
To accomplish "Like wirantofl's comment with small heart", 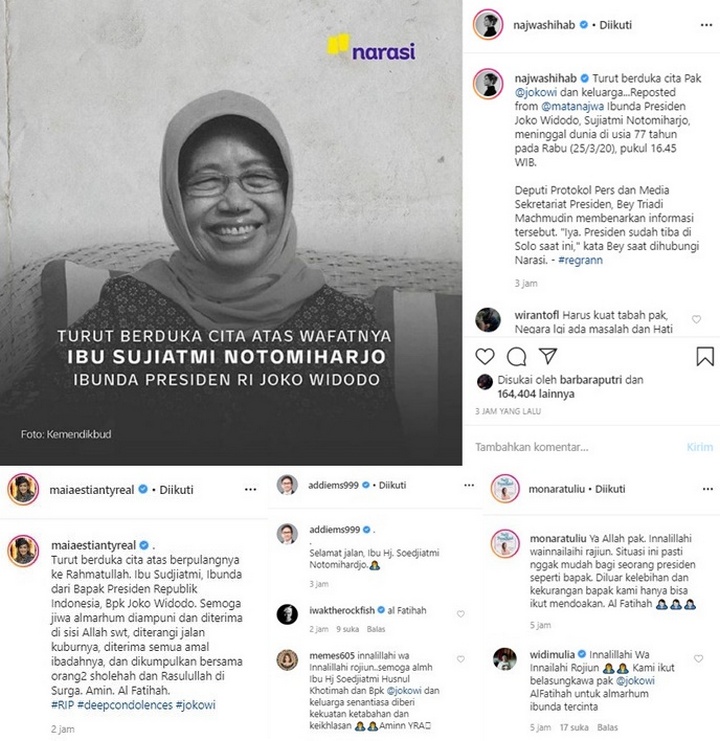I will pos(696,319).
